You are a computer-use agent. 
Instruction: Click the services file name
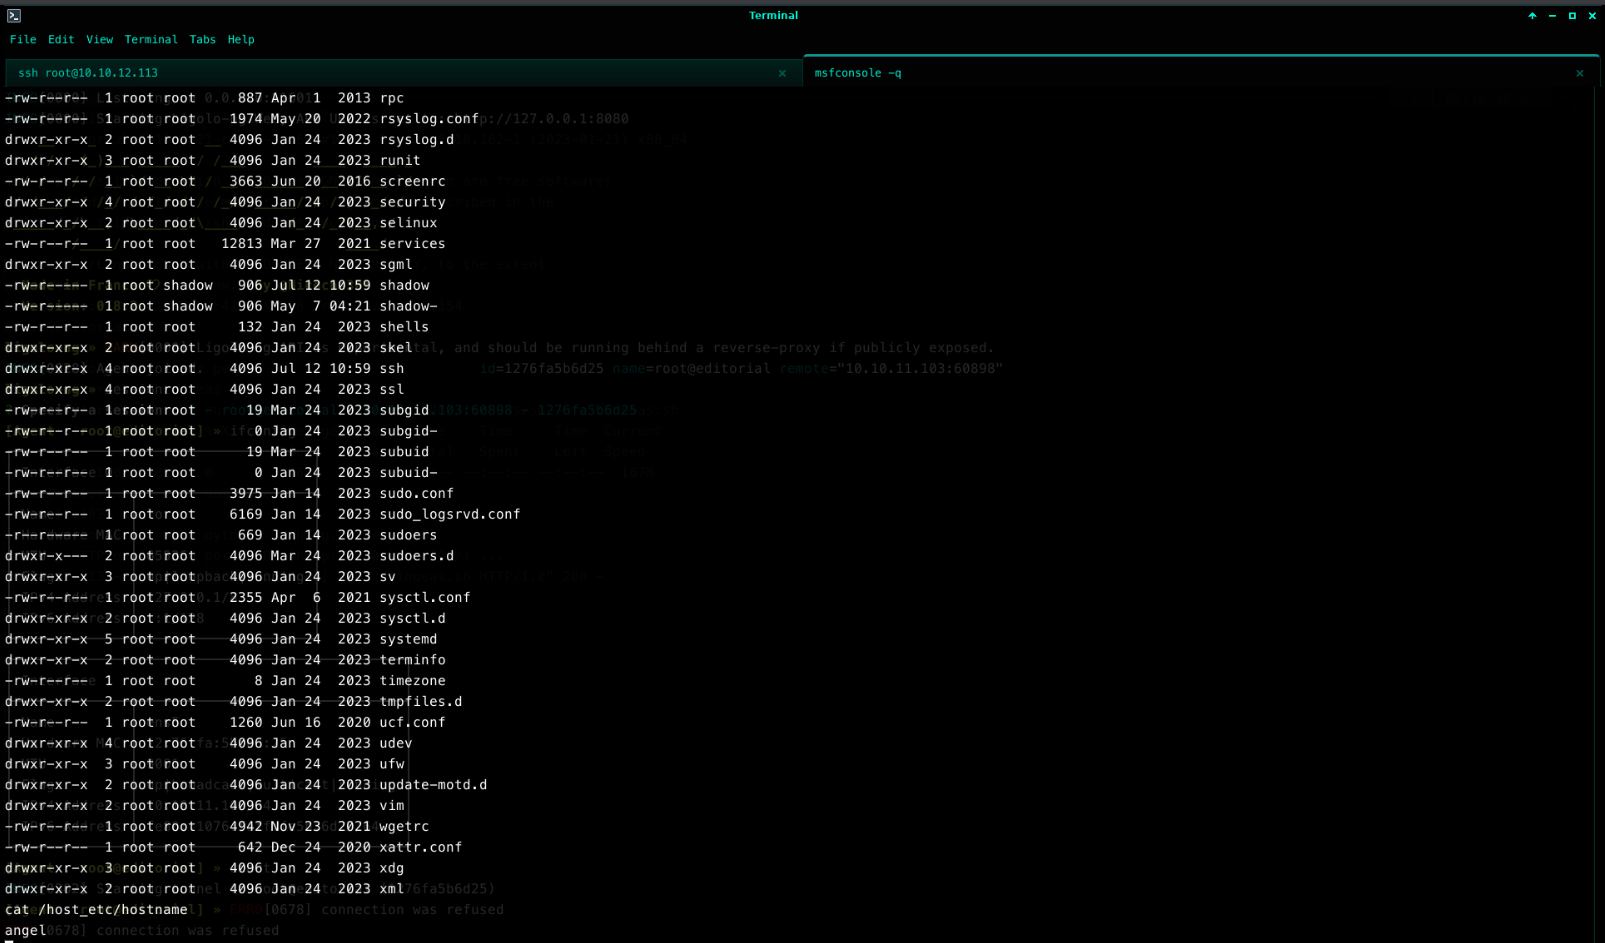coord(412,244)
